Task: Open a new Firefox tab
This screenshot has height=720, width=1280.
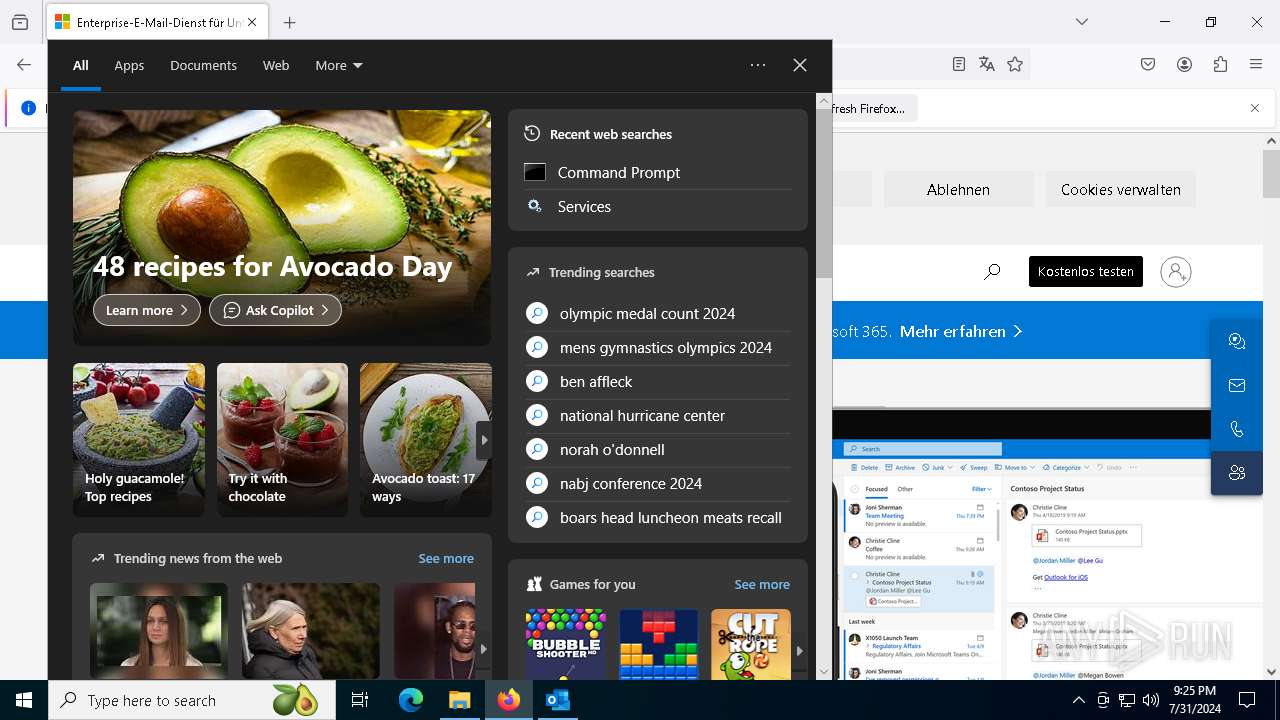Action: (289, 22)
